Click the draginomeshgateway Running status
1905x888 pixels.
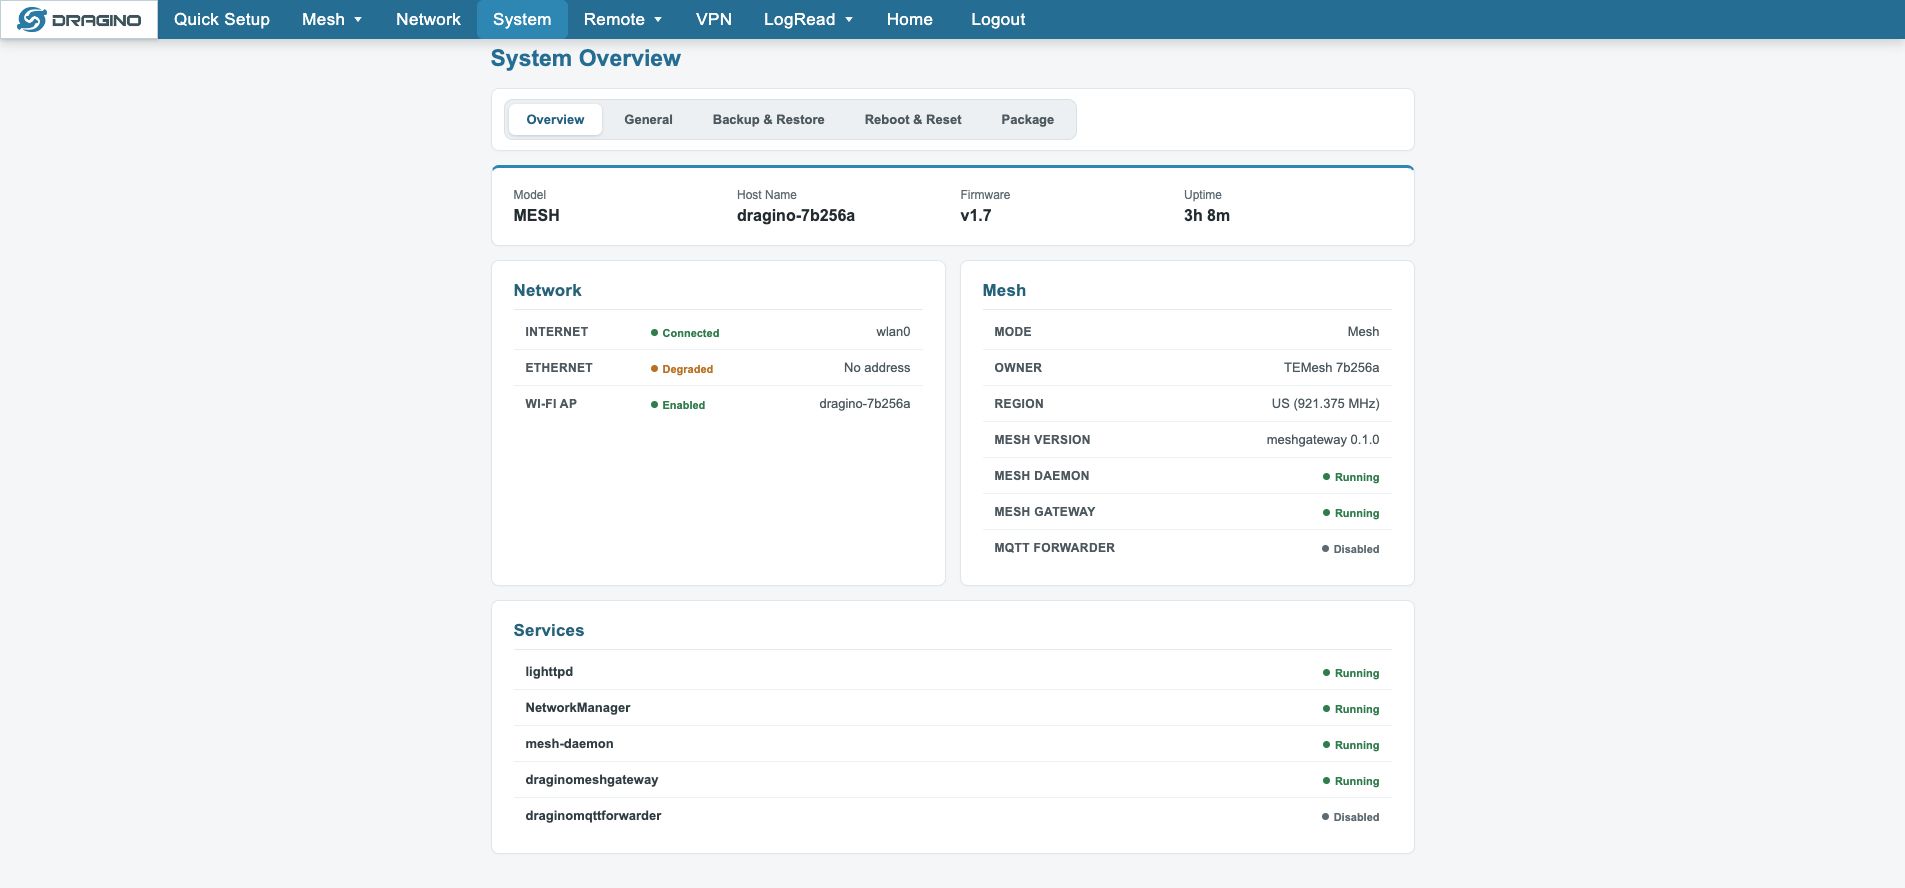tap(1351, 781)
